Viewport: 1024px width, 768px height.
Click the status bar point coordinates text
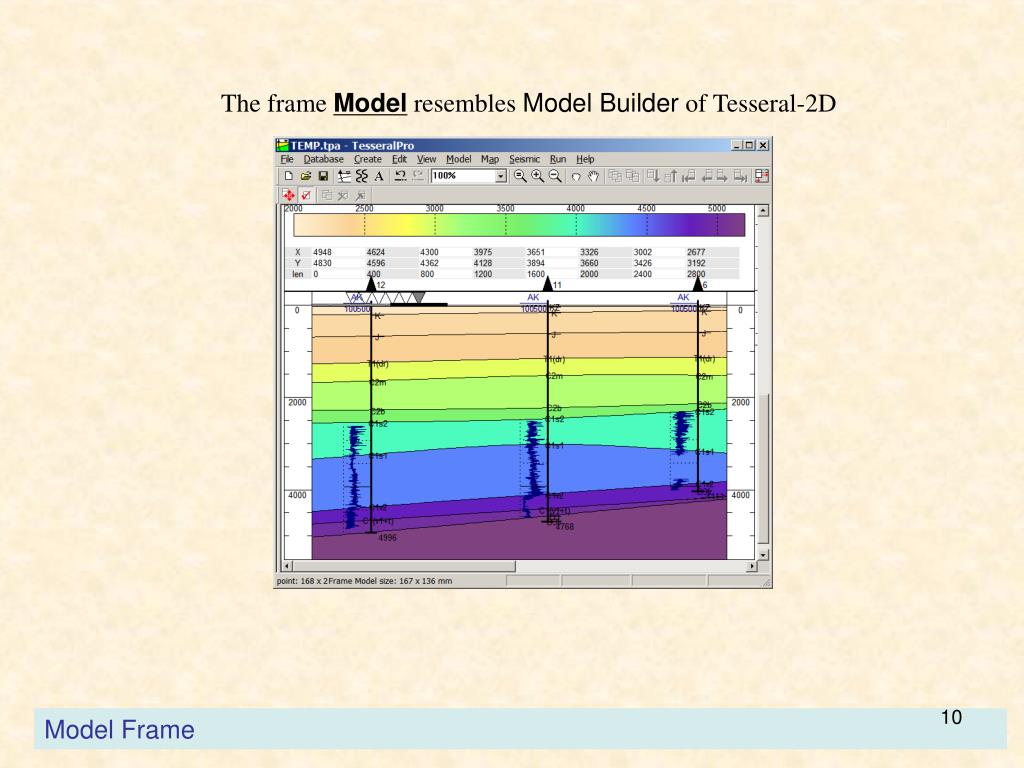tap(303, 581)
